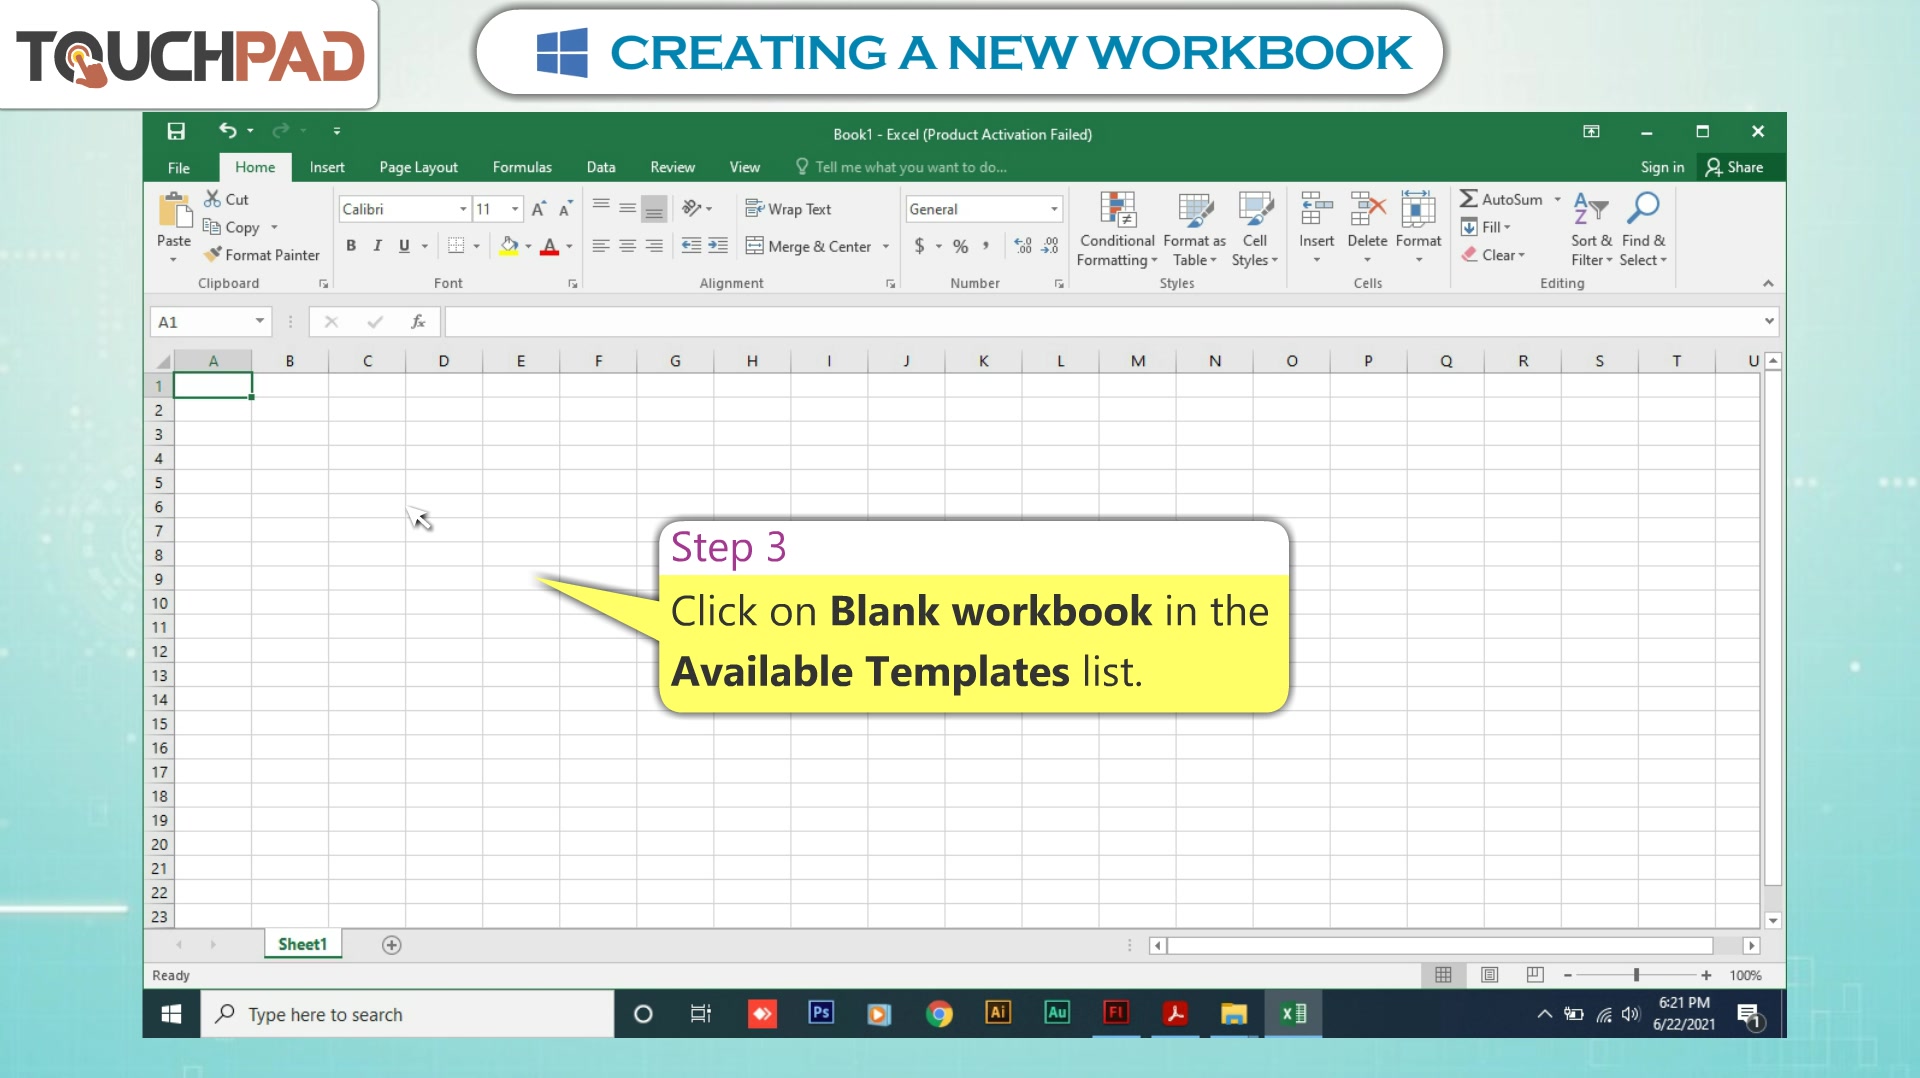1920x1078 pixels.
Task: Click the Undo arrow icon
Action: (228, 130)
